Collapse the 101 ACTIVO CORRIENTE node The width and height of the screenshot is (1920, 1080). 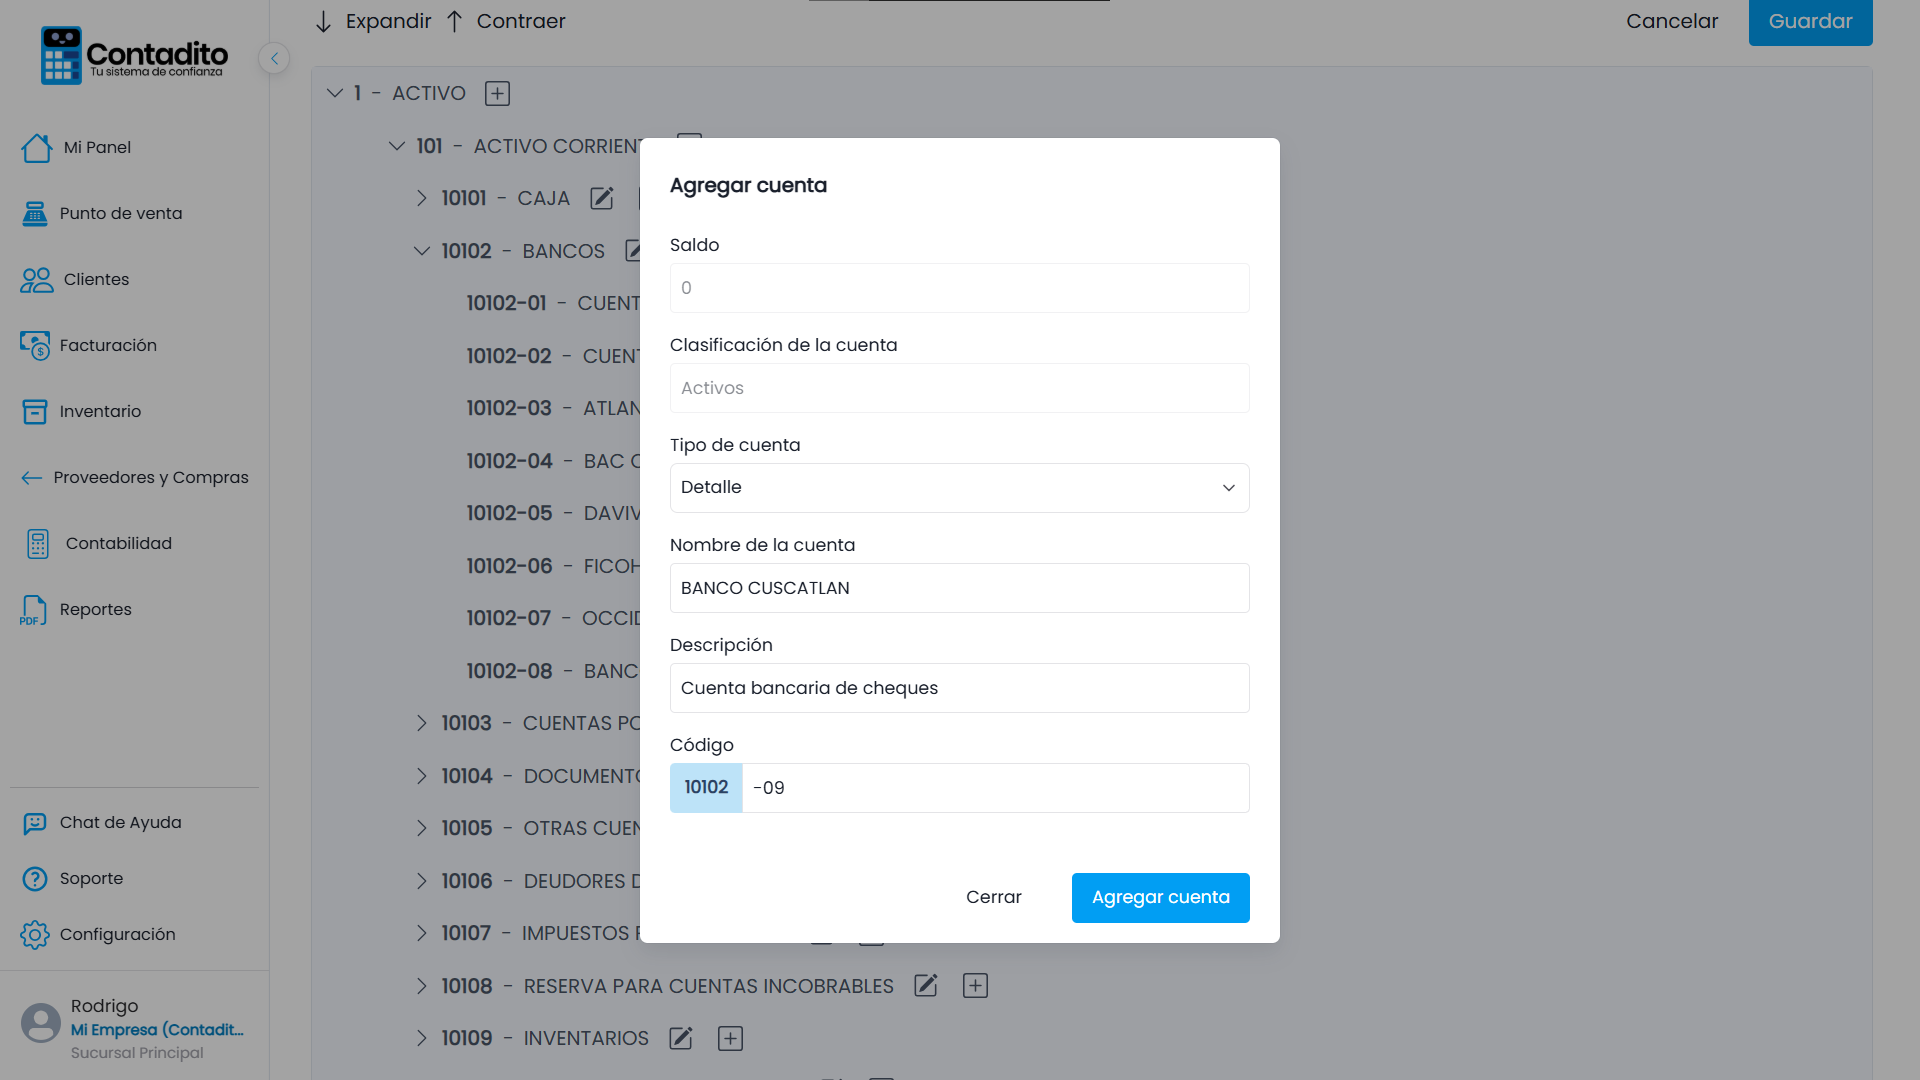[397, 146]
